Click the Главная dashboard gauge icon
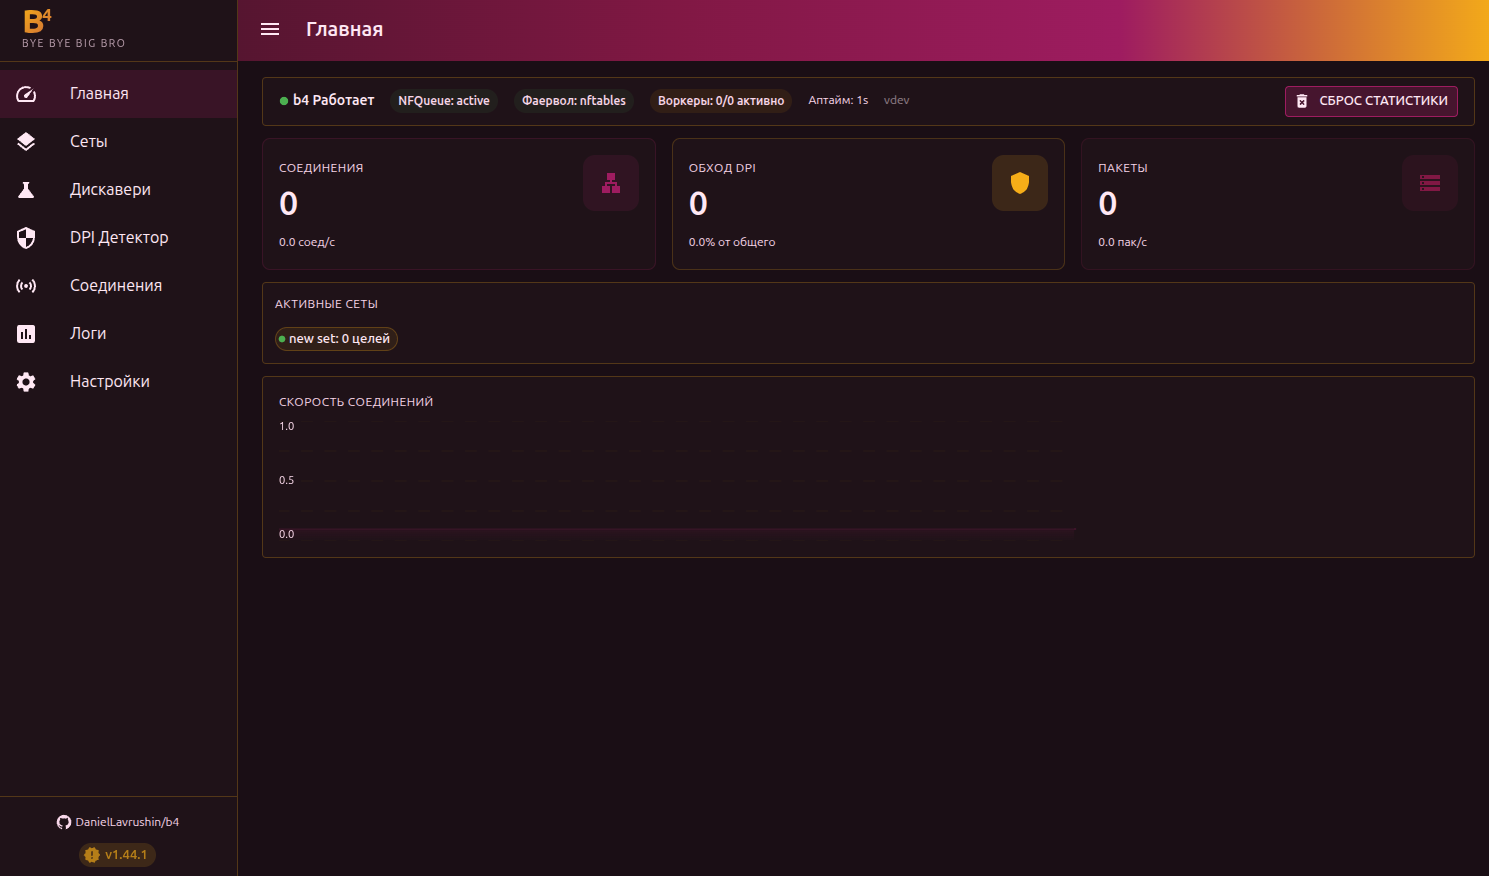 click(26, 94)
